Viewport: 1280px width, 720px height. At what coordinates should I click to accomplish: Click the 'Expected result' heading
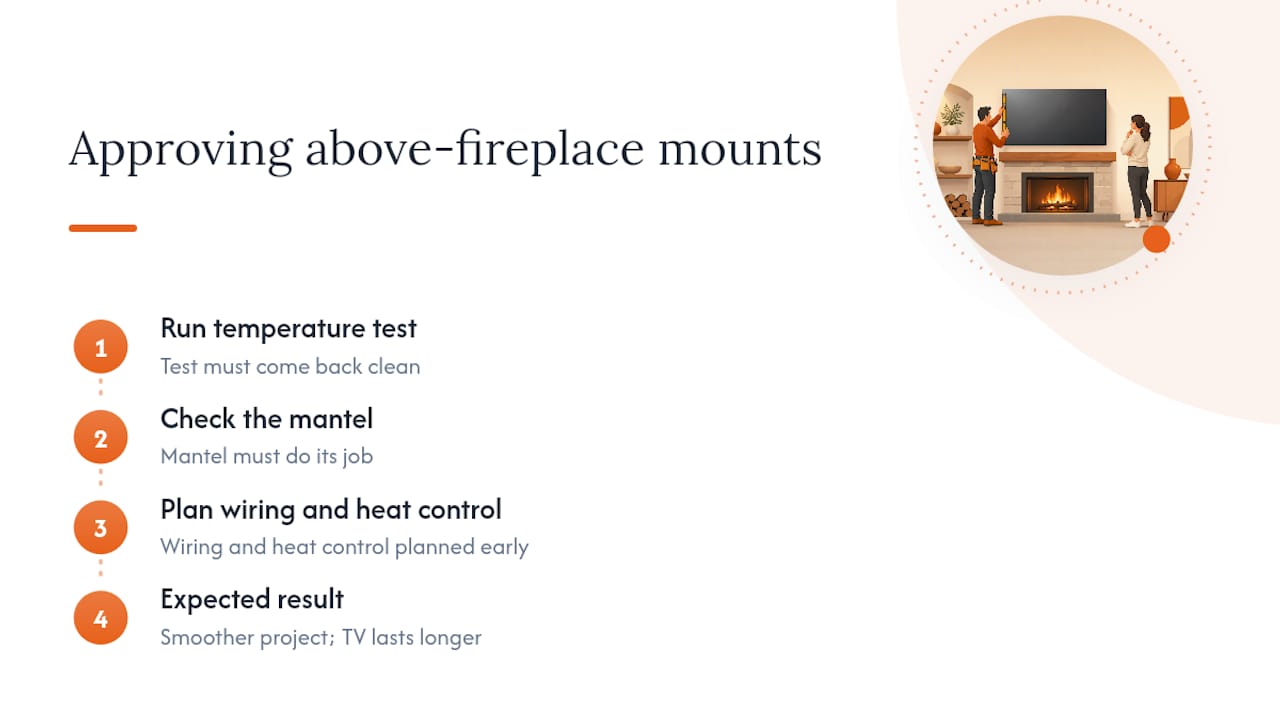[252, 599]
